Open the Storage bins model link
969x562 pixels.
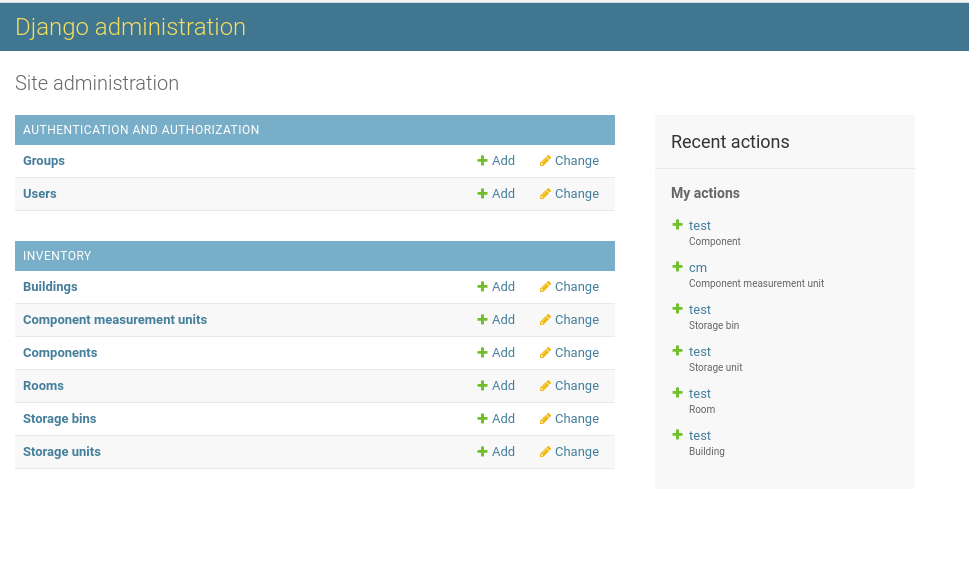coord(59,419)
